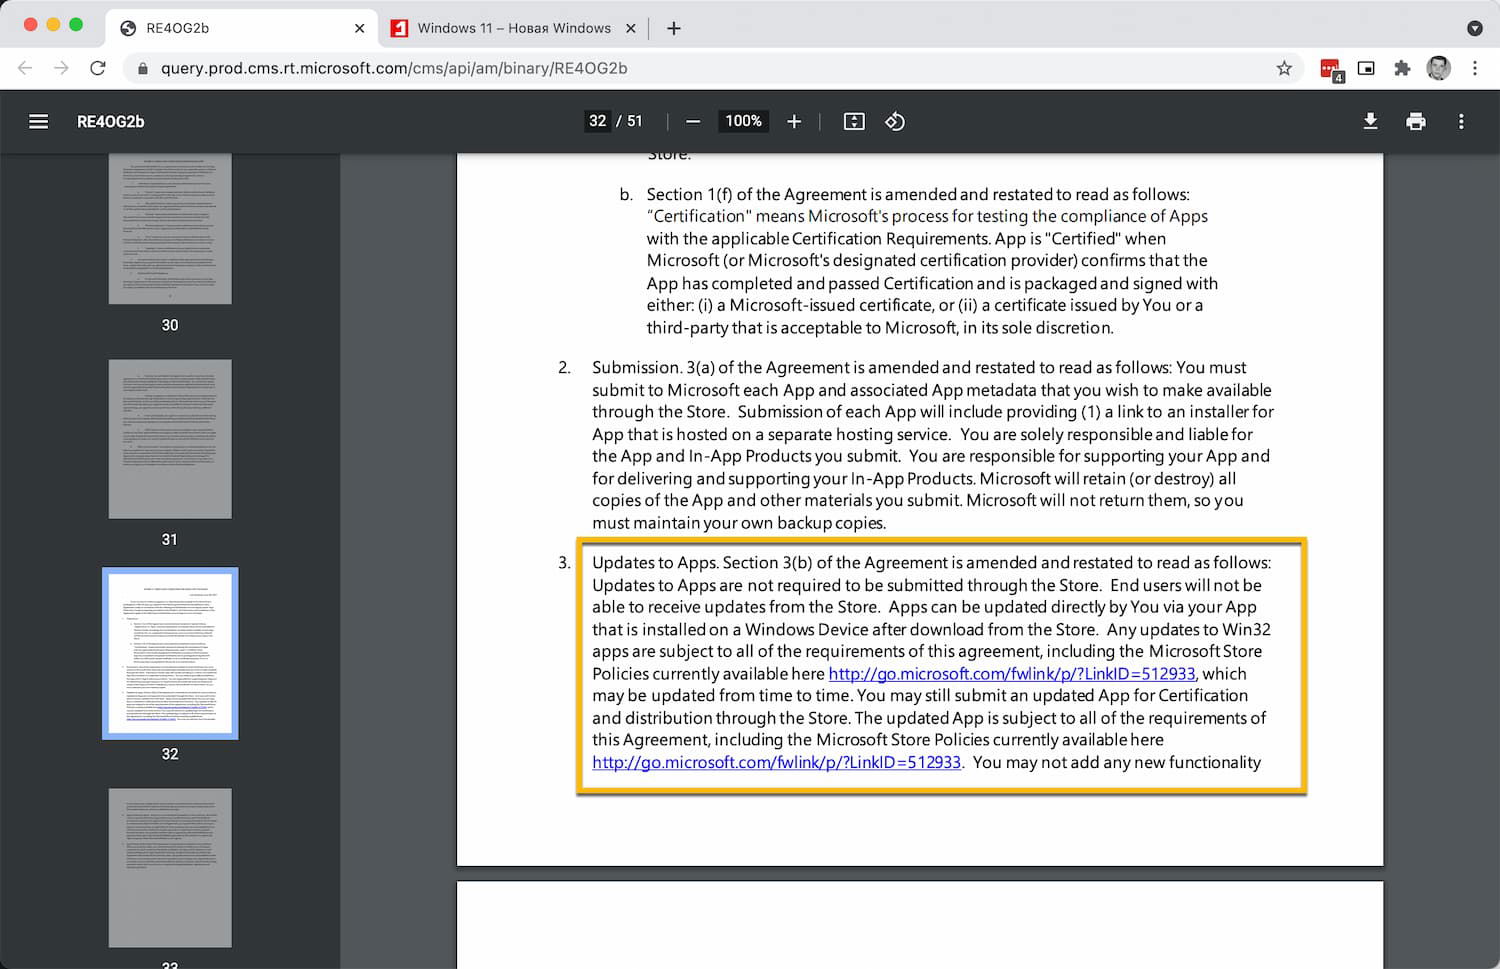The image size is (1500, 969).
Task: Rotate the document counterclockwise
Action: click(895, 121)
